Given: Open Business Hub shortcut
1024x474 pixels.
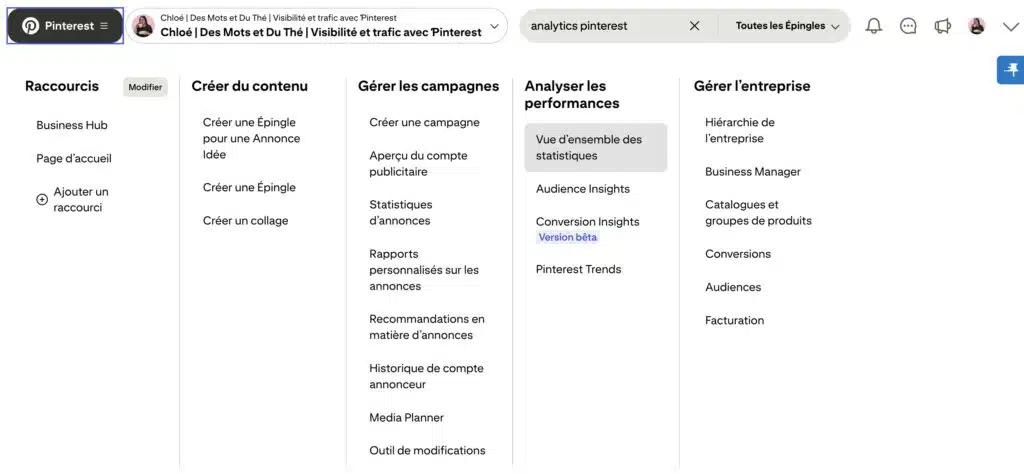Looking at the screenshot, I should [72, 125].
